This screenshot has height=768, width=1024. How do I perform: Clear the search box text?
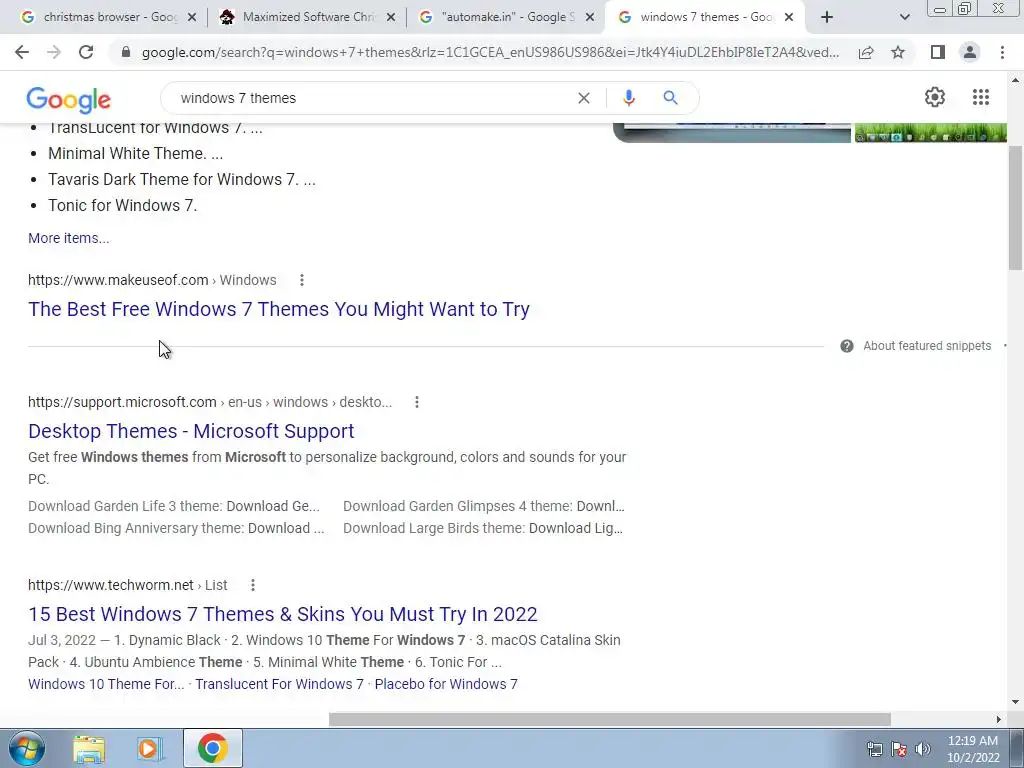click(584, 98)
